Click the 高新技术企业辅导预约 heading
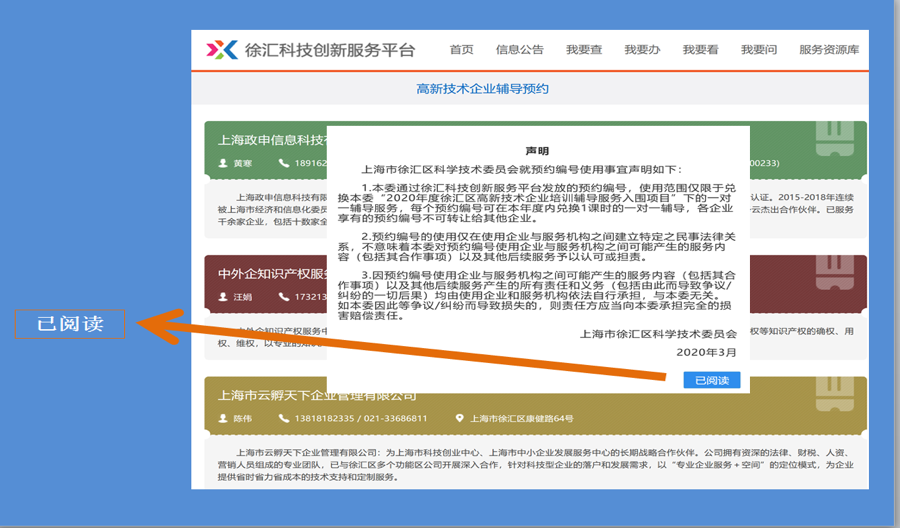The width and height of the screenshot is (900, 528). point(482,89)
